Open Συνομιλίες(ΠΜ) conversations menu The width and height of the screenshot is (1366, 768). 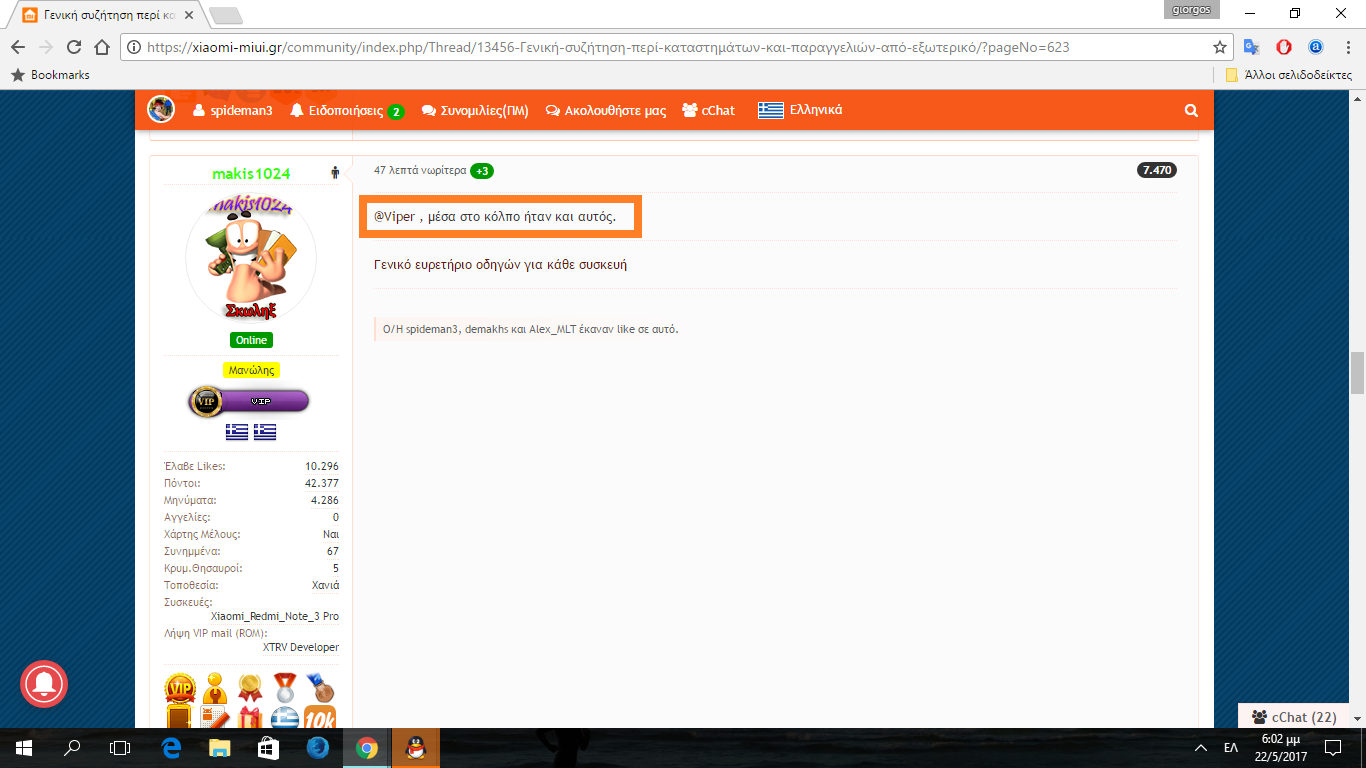(x=475, y=111)
